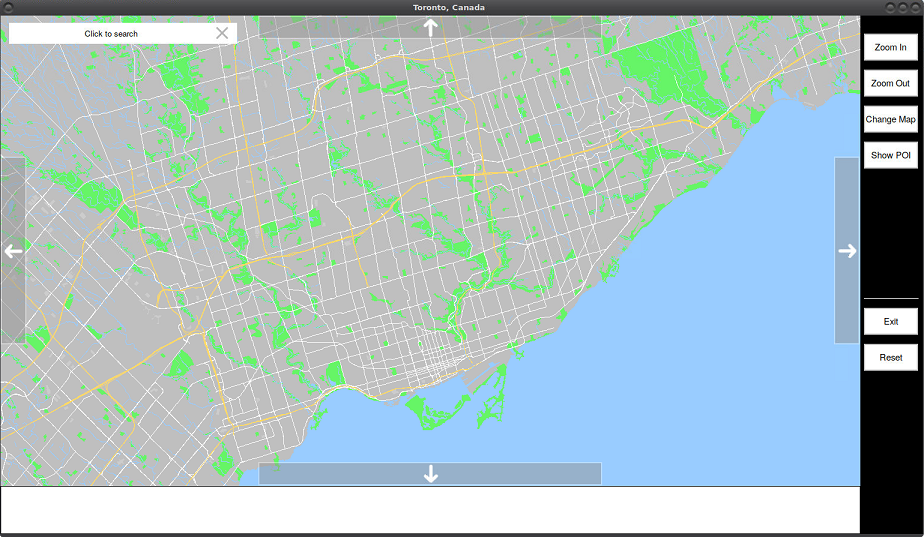Image resolution: width=924 pixels, height=537 pixels.
Task: Click the Exit button
Action: (890, 321)
